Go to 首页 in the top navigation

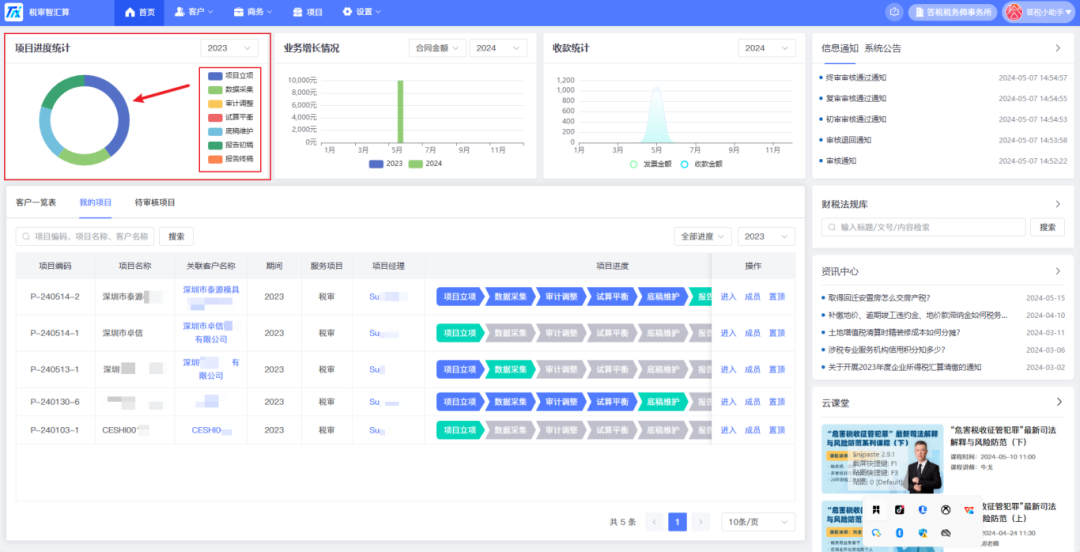[x=140, y=12]
